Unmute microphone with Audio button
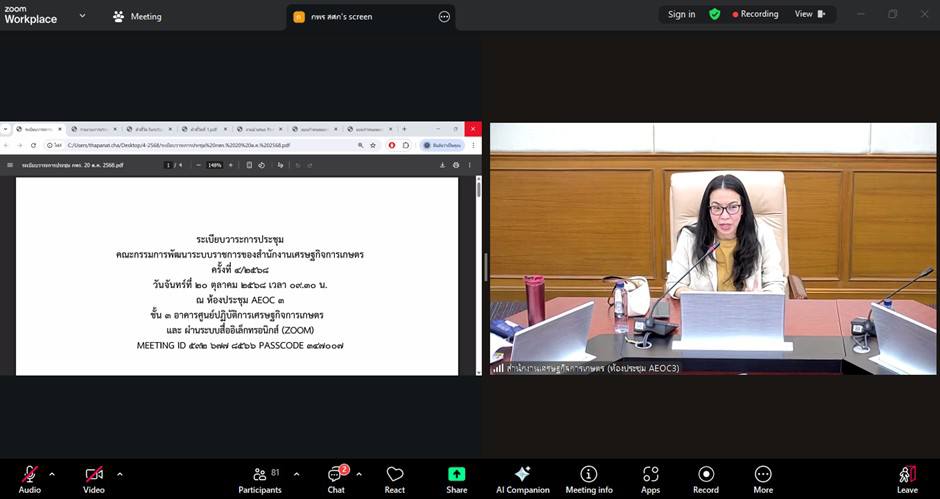This screenshot has width=940, height=499. [30, 477]
